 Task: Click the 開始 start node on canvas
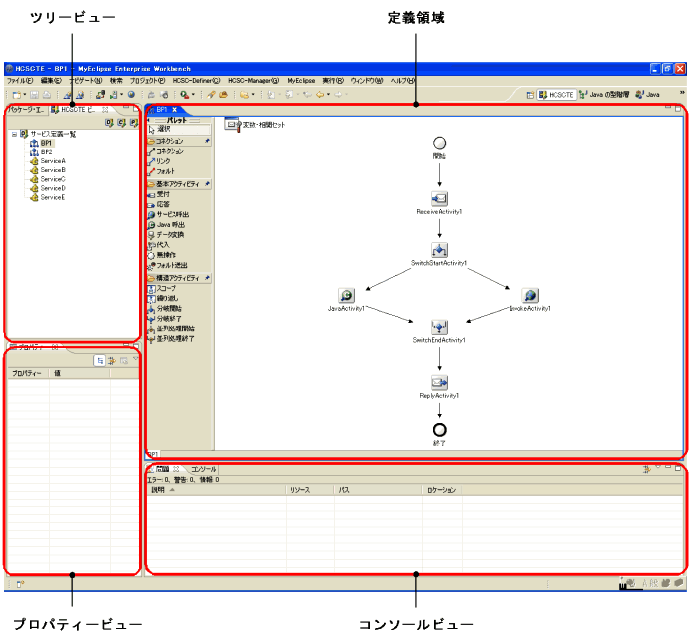[x=439, y=143]
